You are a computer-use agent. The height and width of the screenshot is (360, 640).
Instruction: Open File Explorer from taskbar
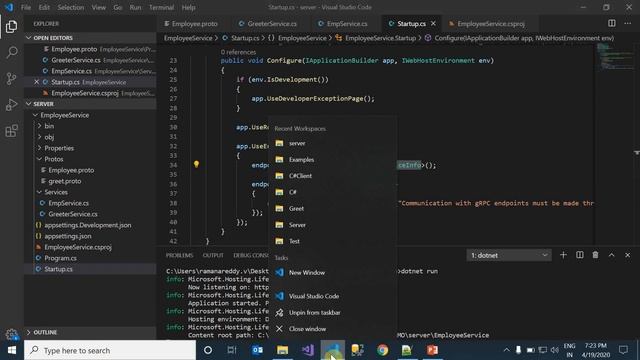click(282, 350)
